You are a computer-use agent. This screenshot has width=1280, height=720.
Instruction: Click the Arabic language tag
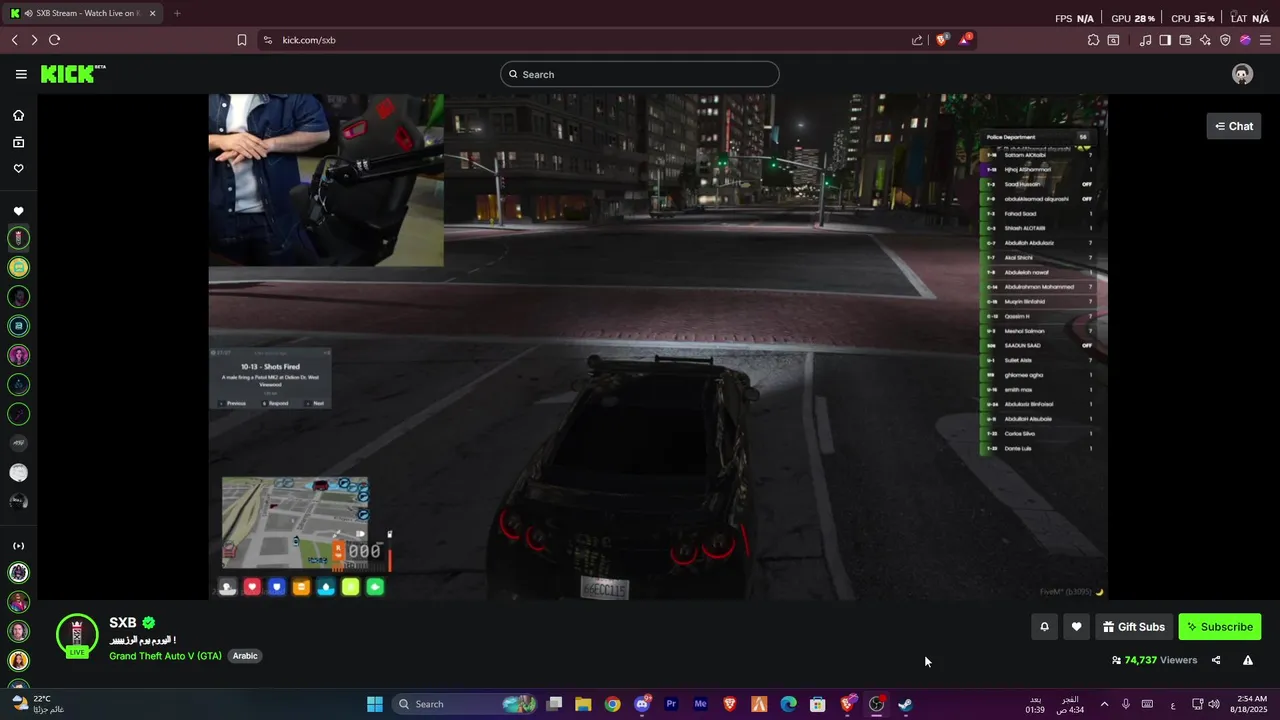[x=245, y=656]
